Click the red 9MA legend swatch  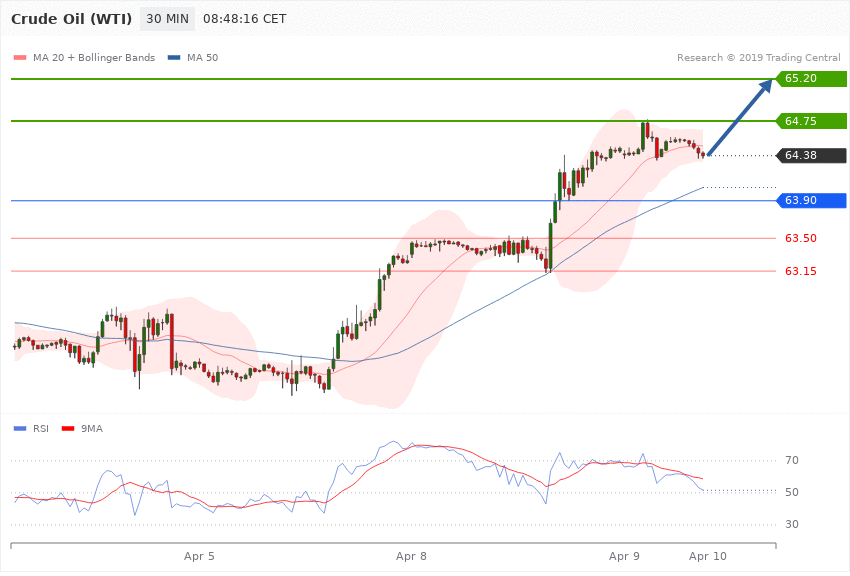(68, 429)
